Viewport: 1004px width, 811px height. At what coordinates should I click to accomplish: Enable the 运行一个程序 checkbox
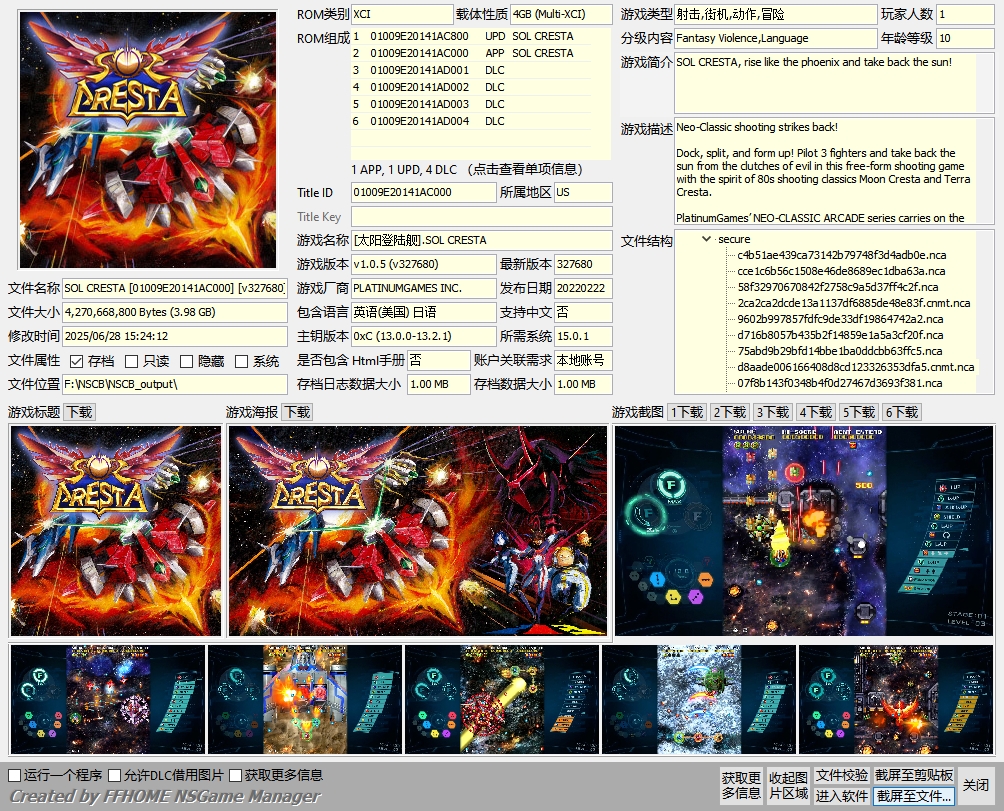[15, 775]
